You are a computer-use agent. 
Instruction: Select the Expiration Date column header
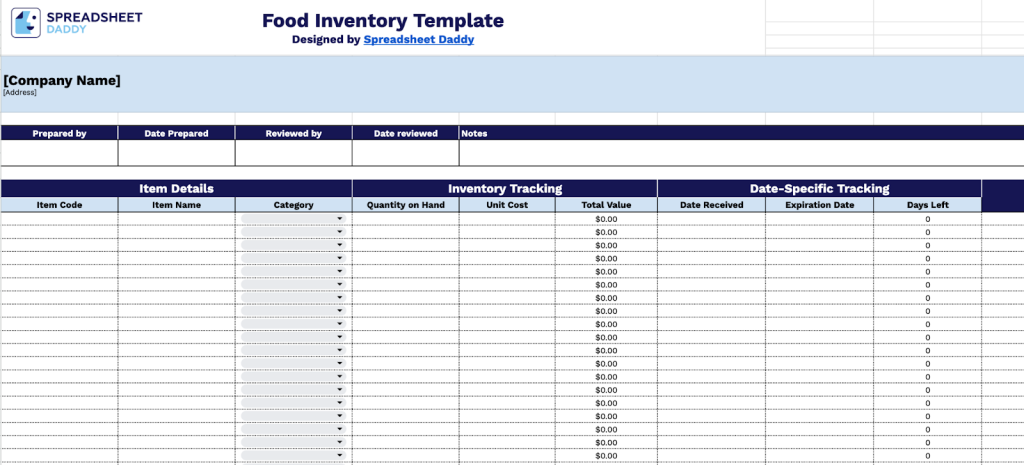pos(819,205)
